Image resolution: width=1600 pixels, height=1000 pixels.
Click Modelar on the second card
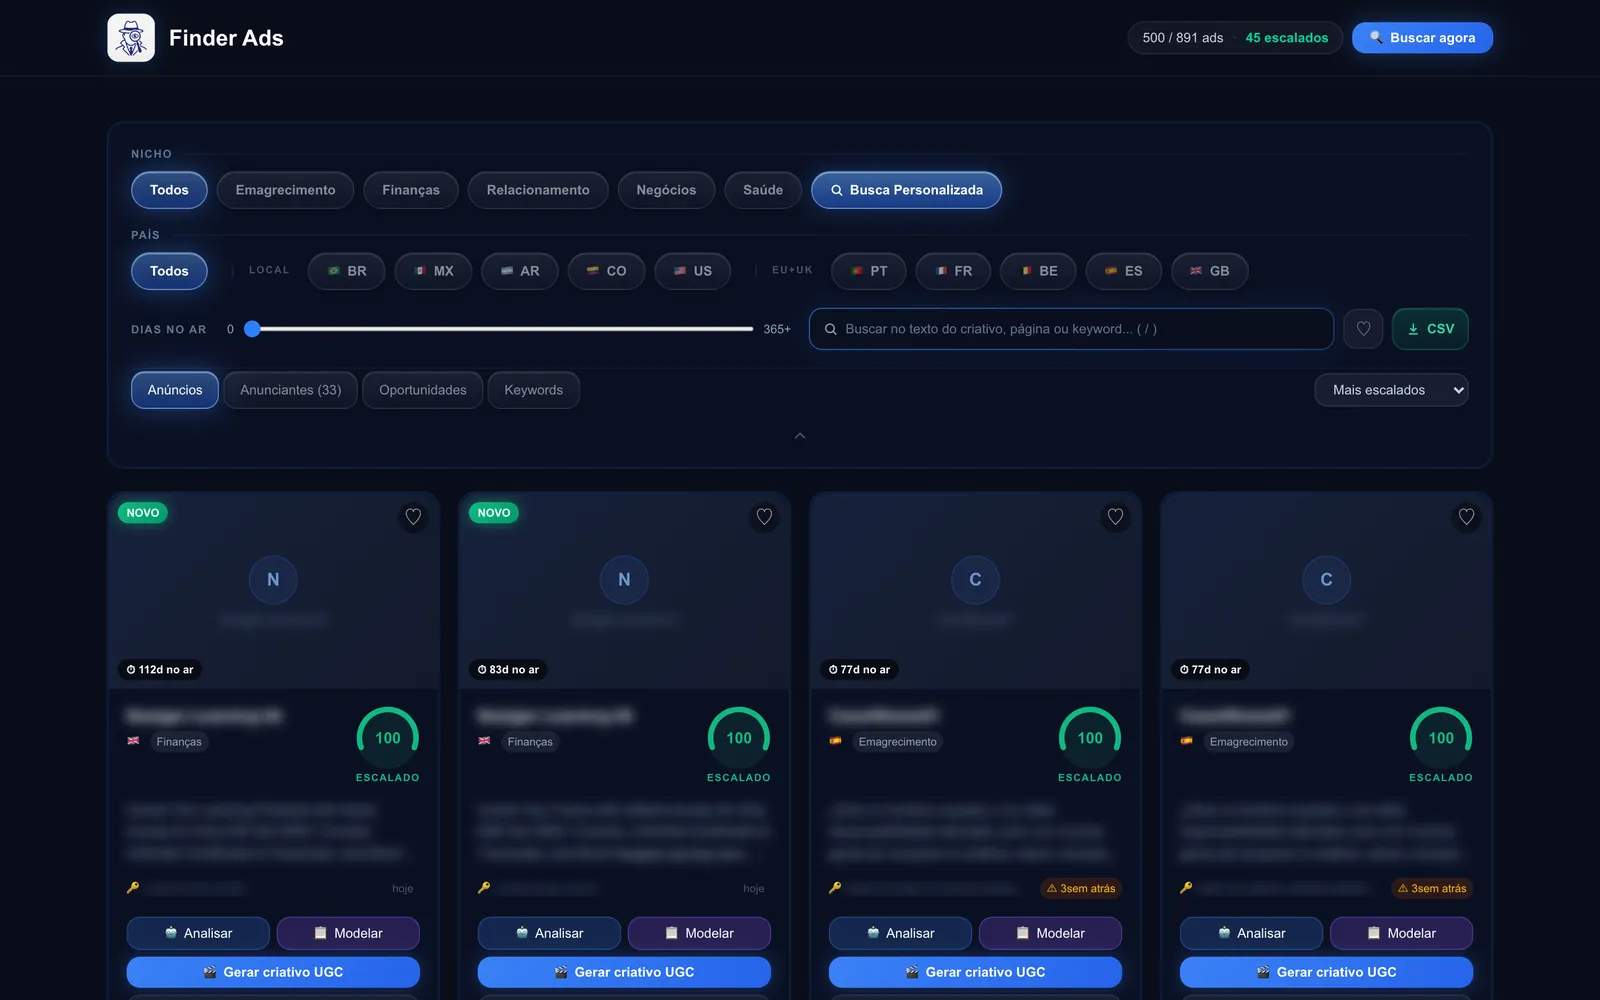point(699,933)
